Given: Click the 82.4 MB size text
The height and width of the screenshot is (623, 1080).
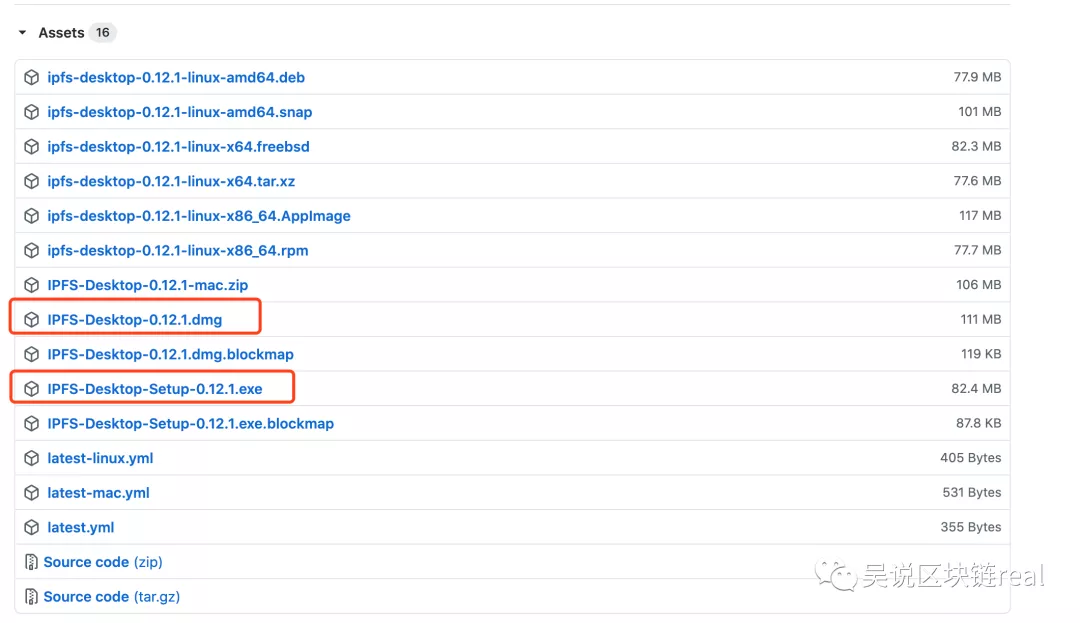Looking at the screenshot, I should 976,389.
